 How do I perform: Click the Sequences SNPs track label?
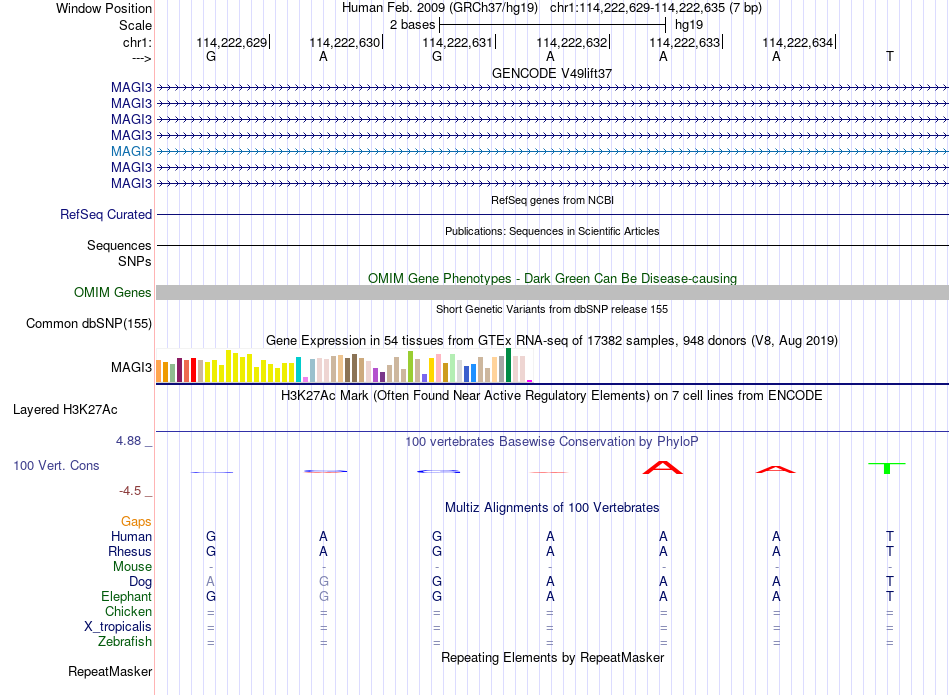tap(119, 253)
